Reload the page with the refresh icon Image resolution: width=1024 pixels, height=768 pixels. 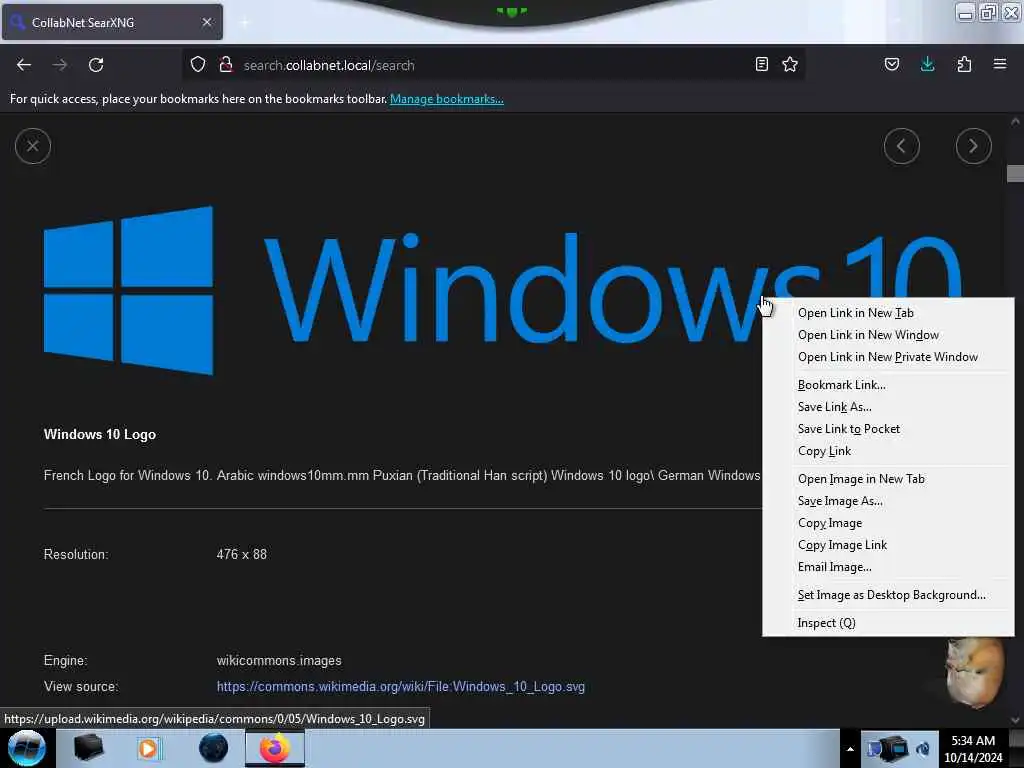click(x=96, y=65)
